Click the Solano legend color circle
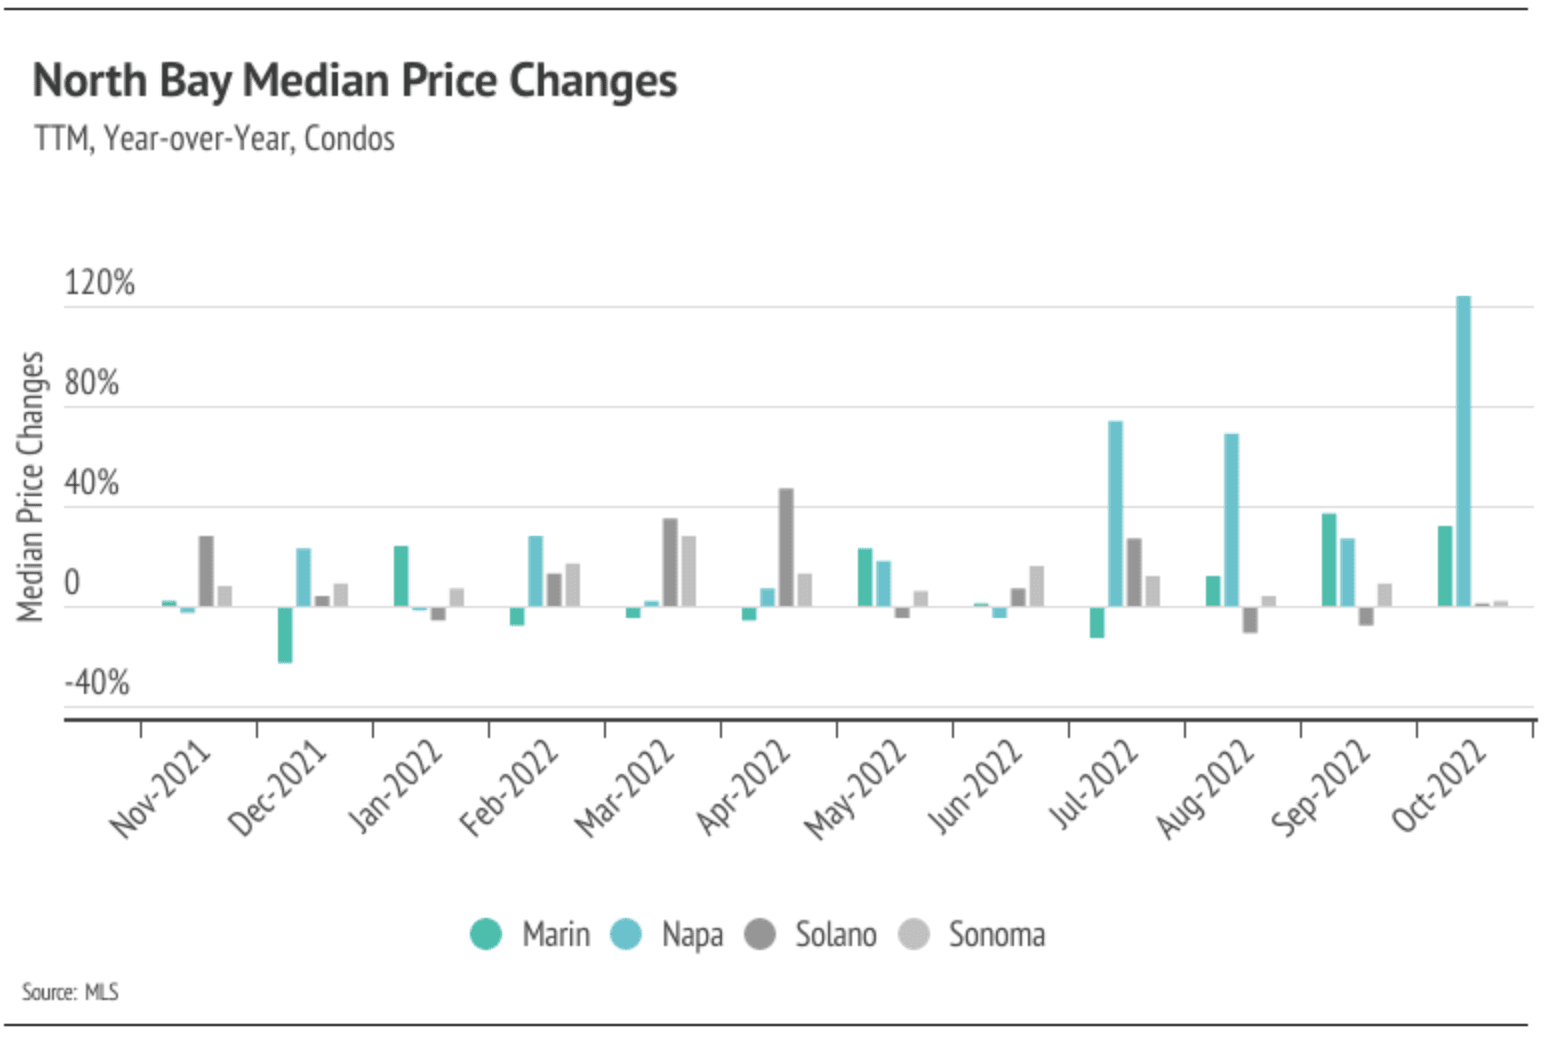 (760, 934)
